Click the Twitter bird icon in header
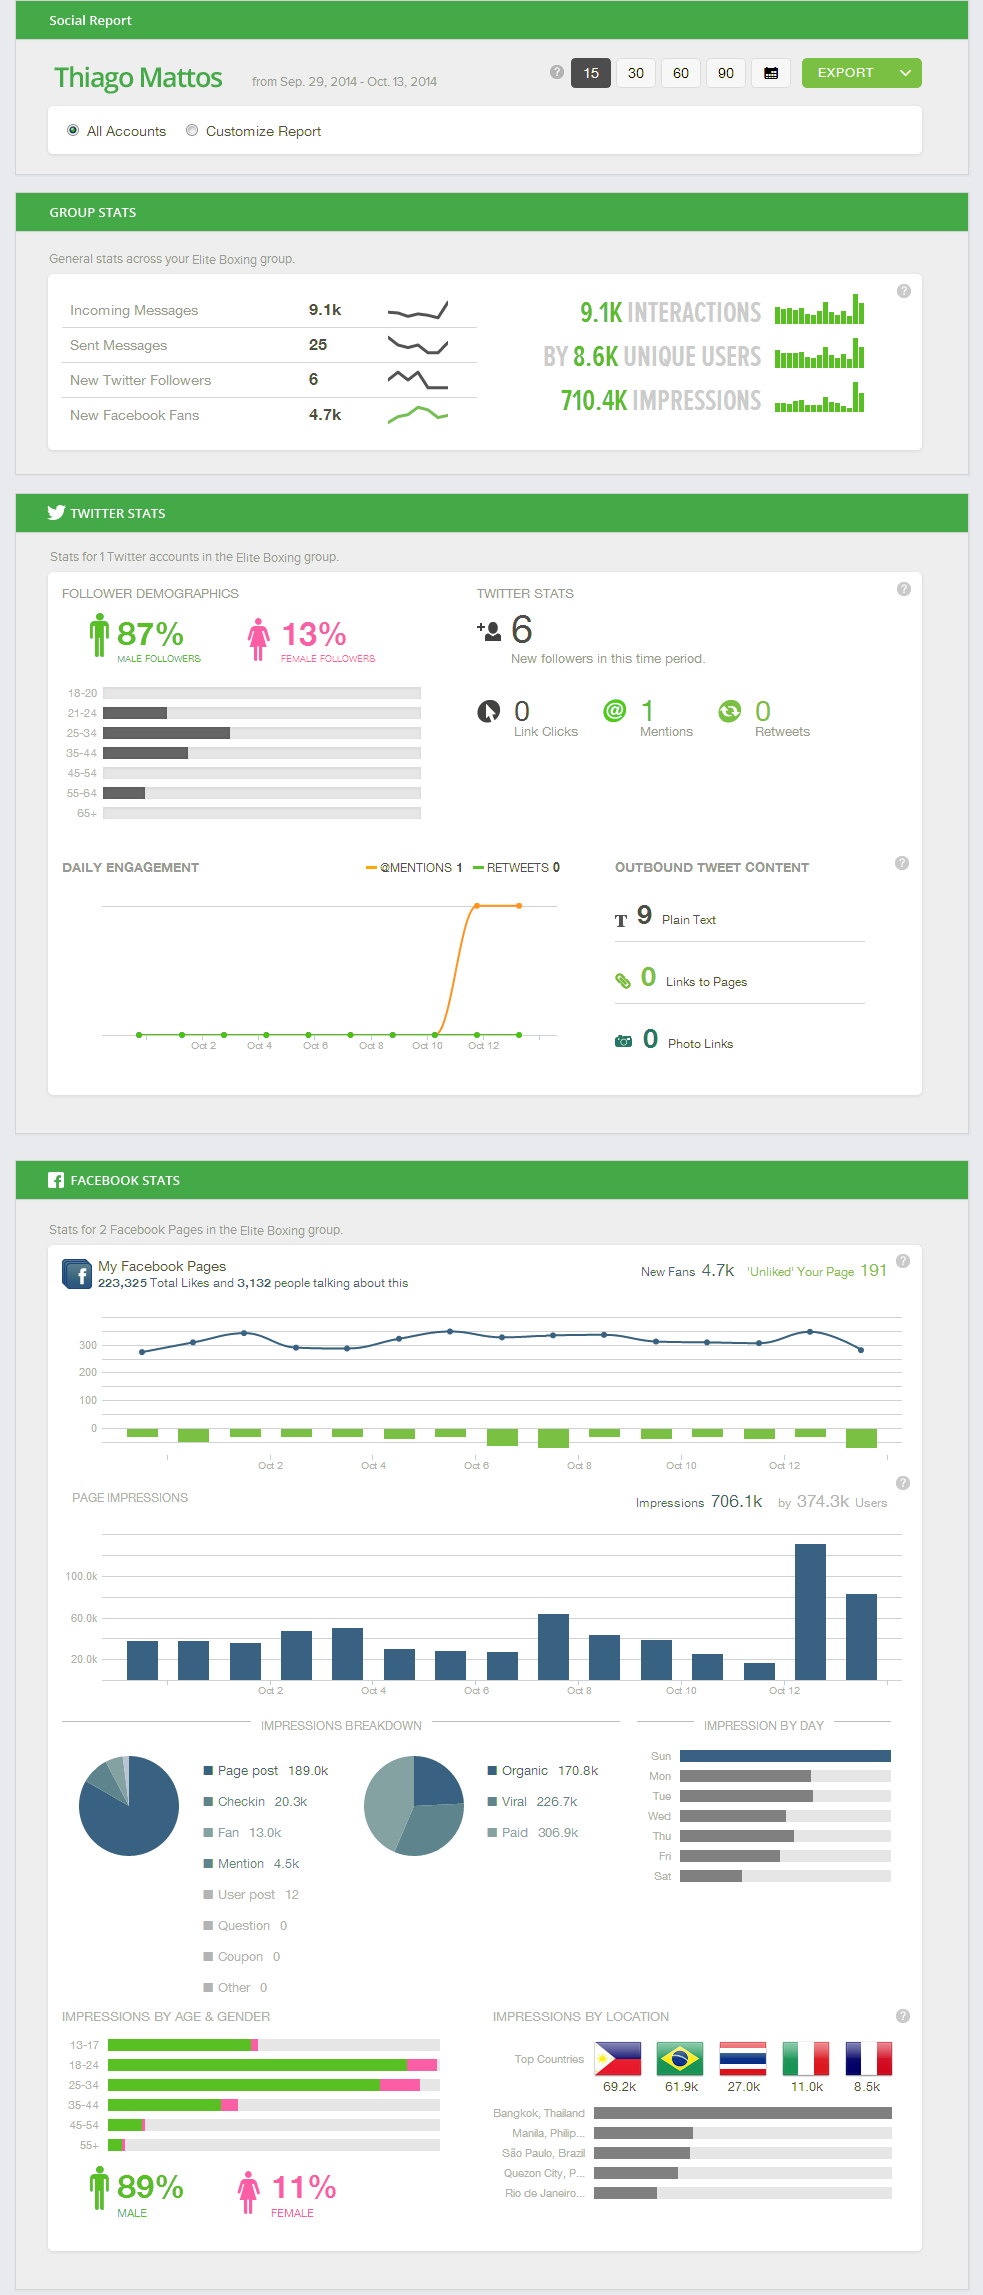 pos(56,513)
